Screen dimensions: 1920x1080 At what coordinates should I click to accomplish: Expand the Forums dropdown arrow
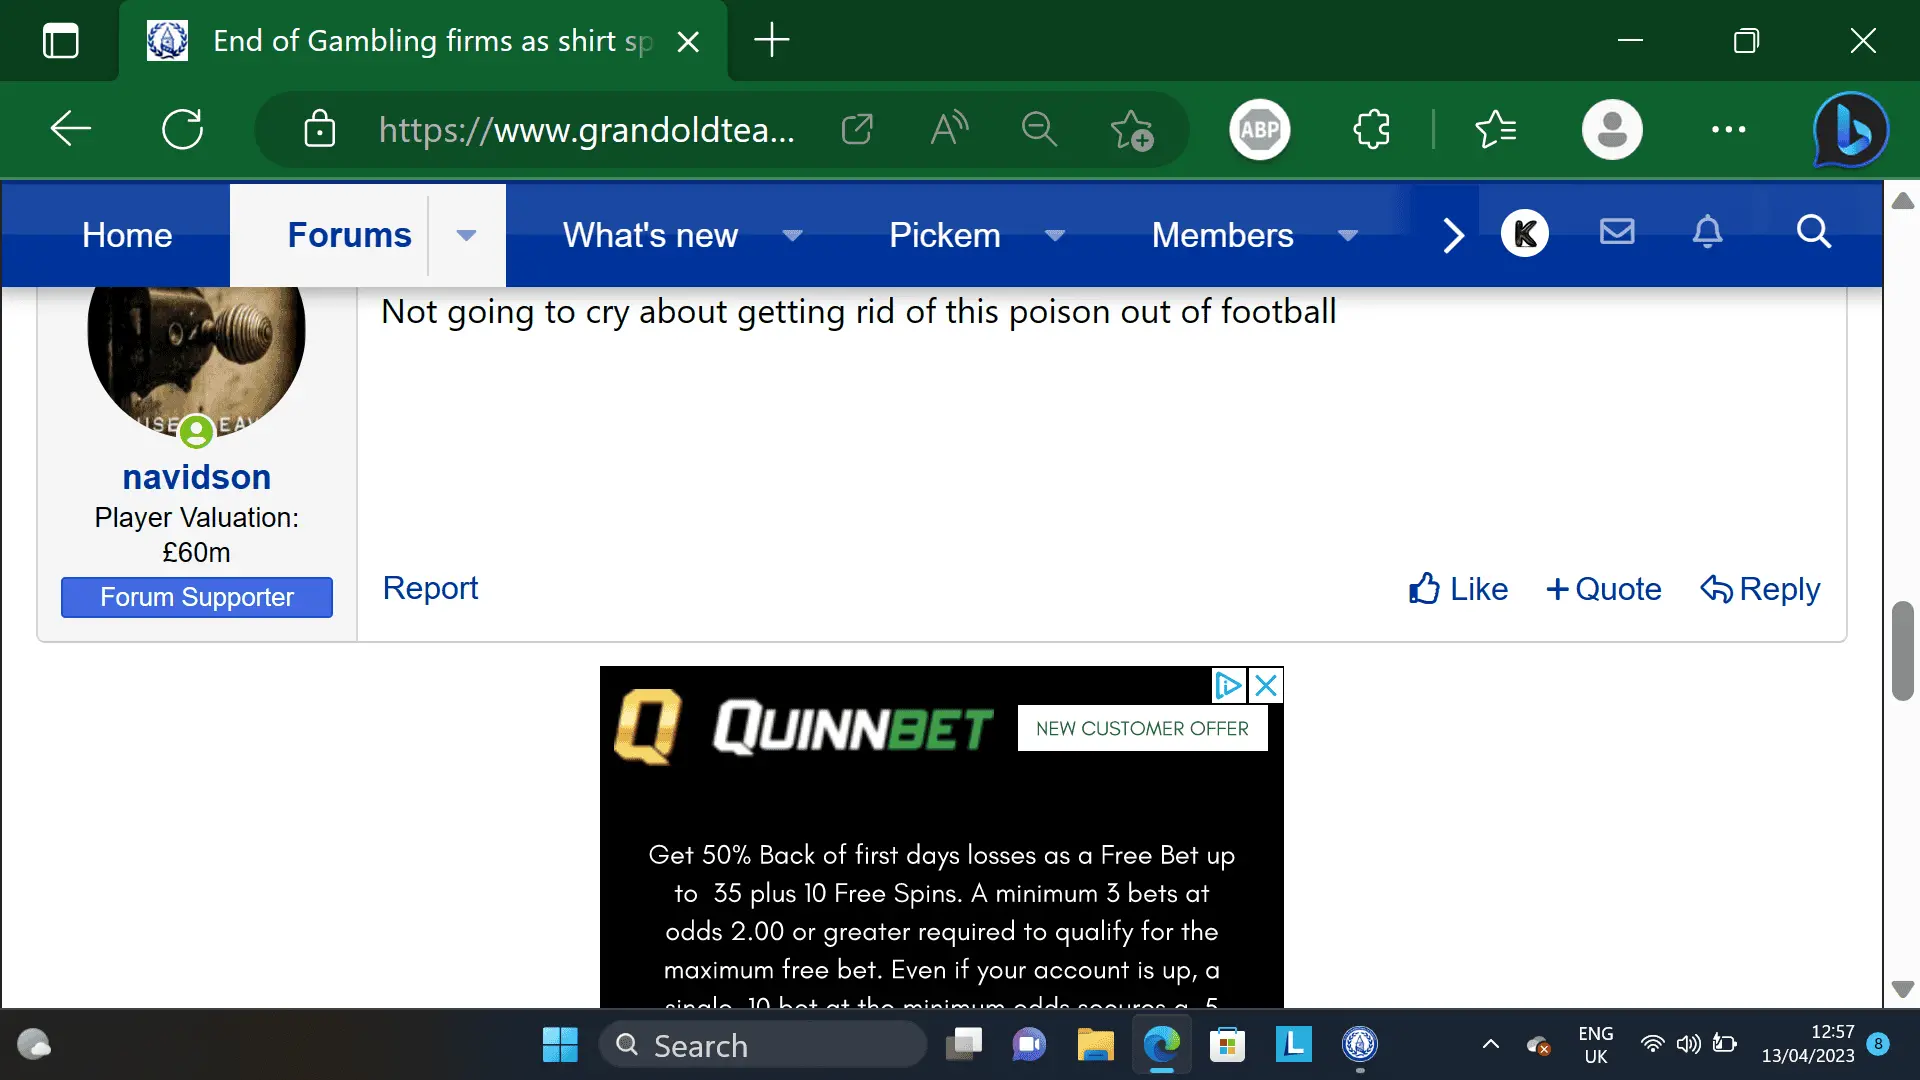pyautogui.click(x=466, y=236)
